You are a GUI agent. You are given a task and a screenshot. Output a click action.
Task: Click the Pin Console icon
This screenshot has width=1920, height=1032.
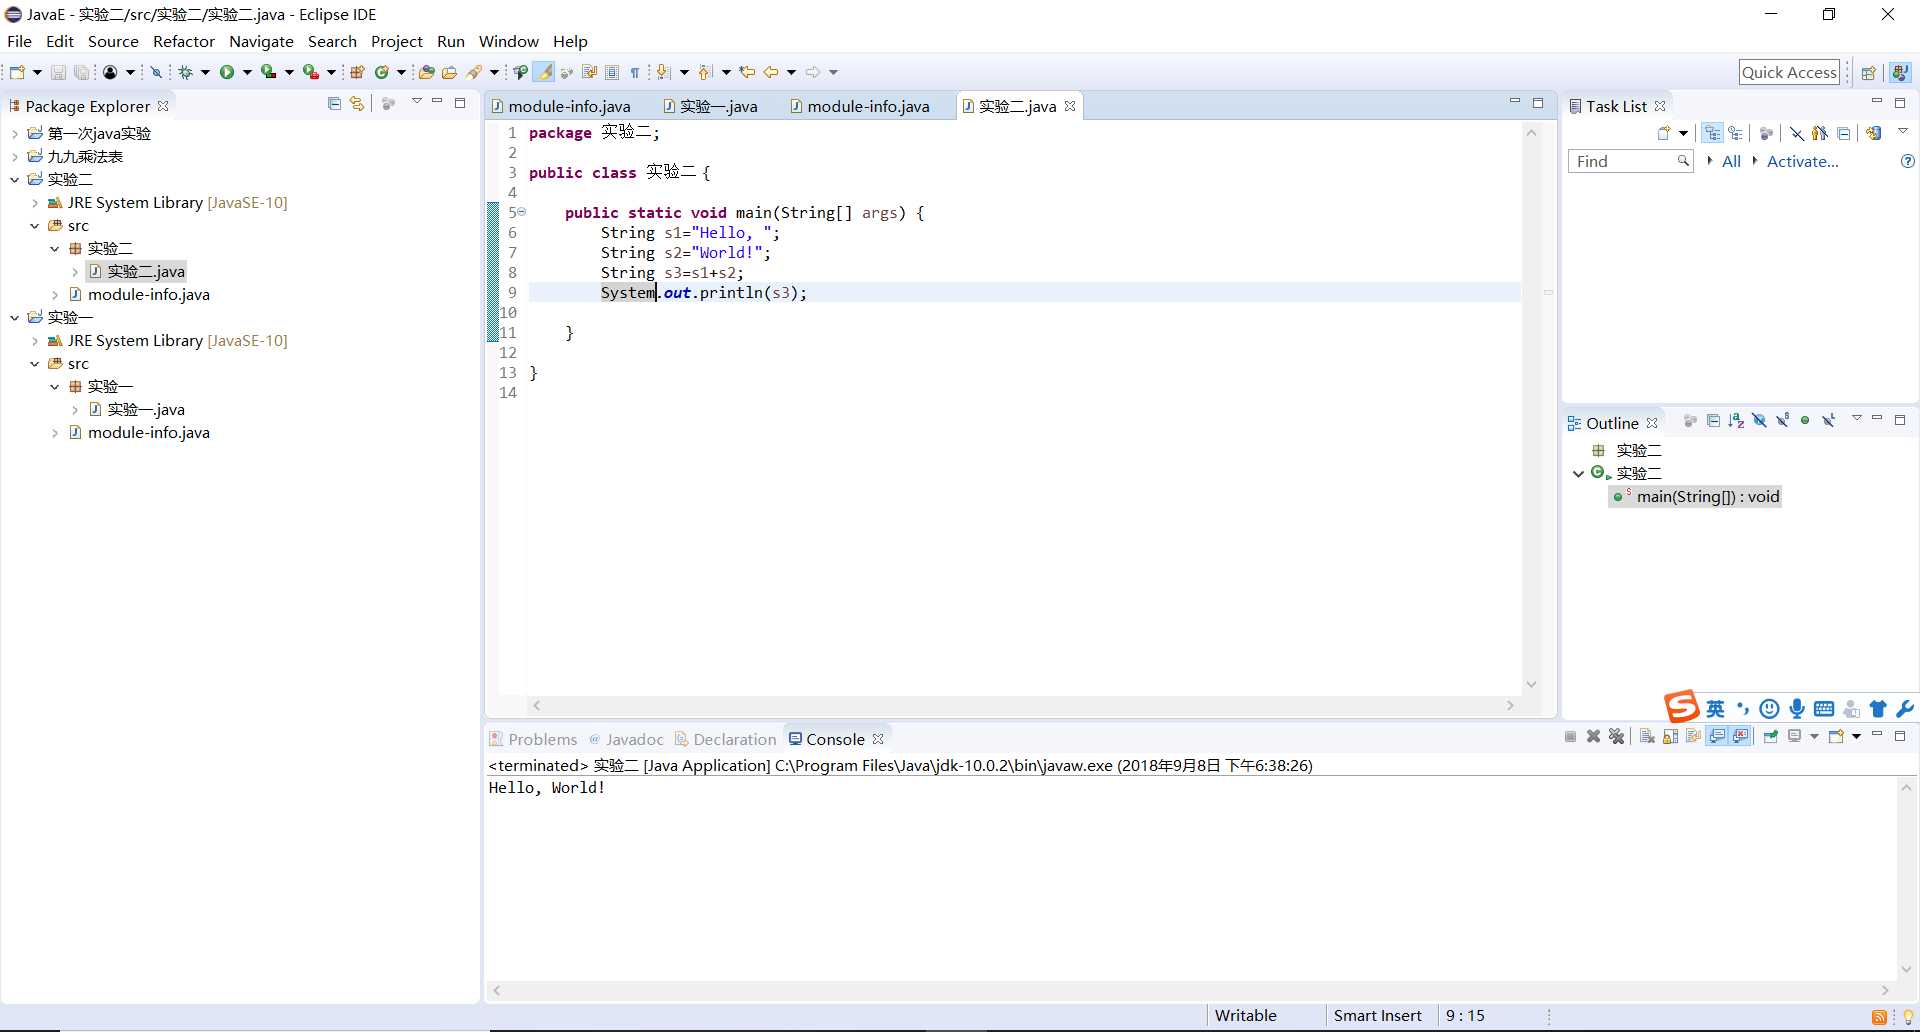pyautogui.click(x=1770, y=737)
